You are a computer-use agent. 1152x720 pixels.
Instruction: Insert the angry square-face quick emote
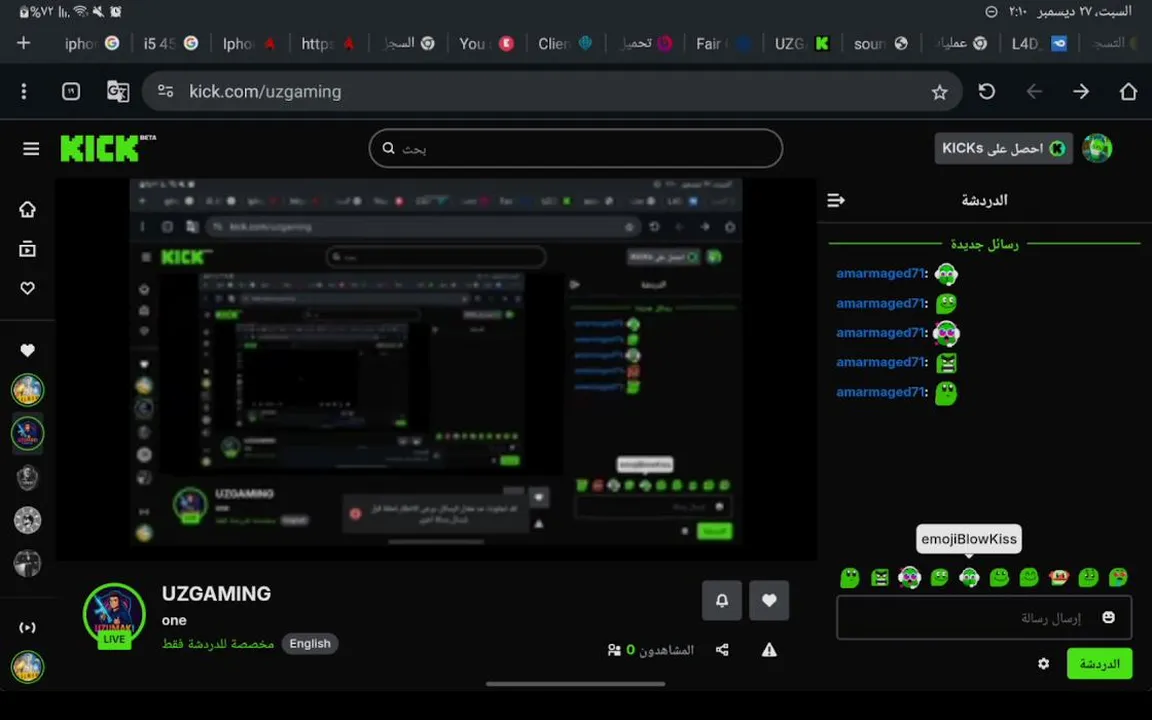(879, 577)
